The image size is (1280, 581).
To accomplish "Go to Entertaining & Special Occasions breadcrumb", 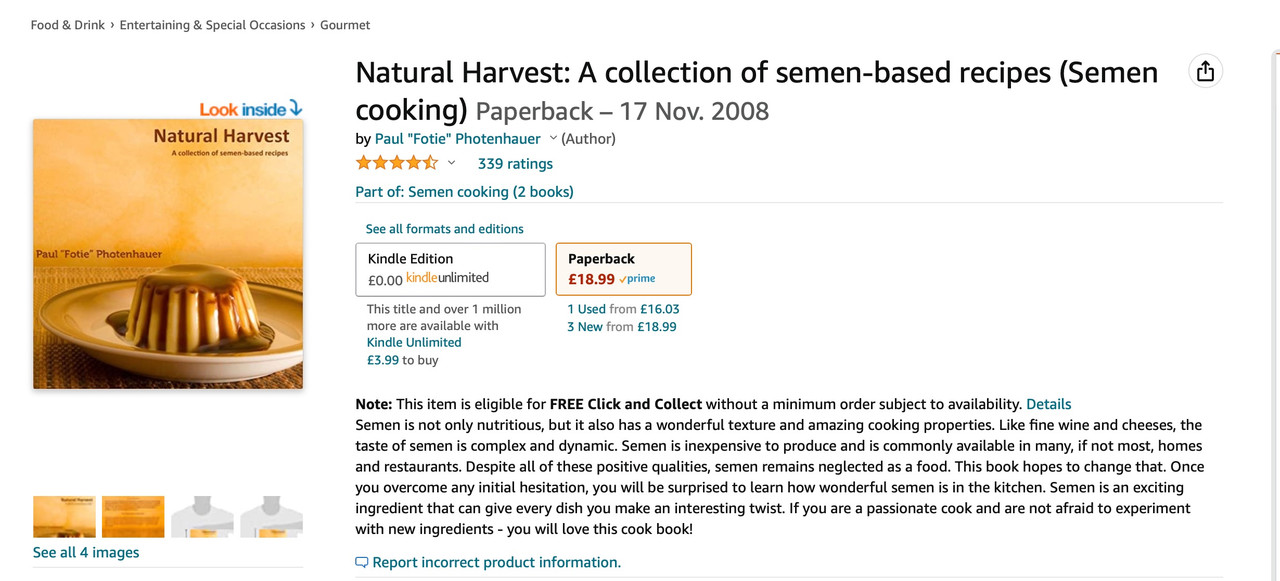I will tap(212, 25).
